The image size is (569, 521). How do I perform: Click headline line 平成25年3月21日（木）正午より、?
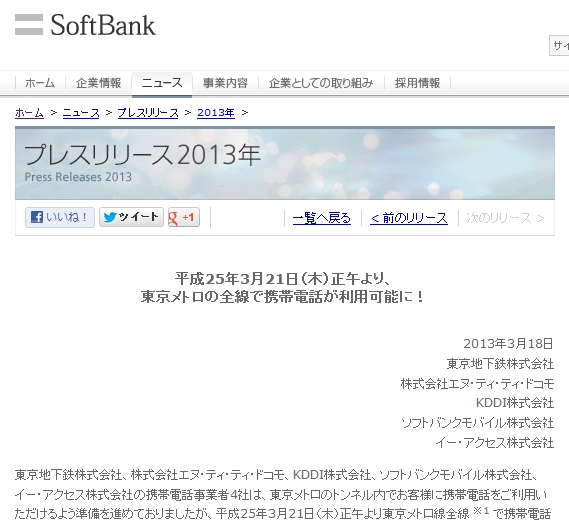(283, 279)
